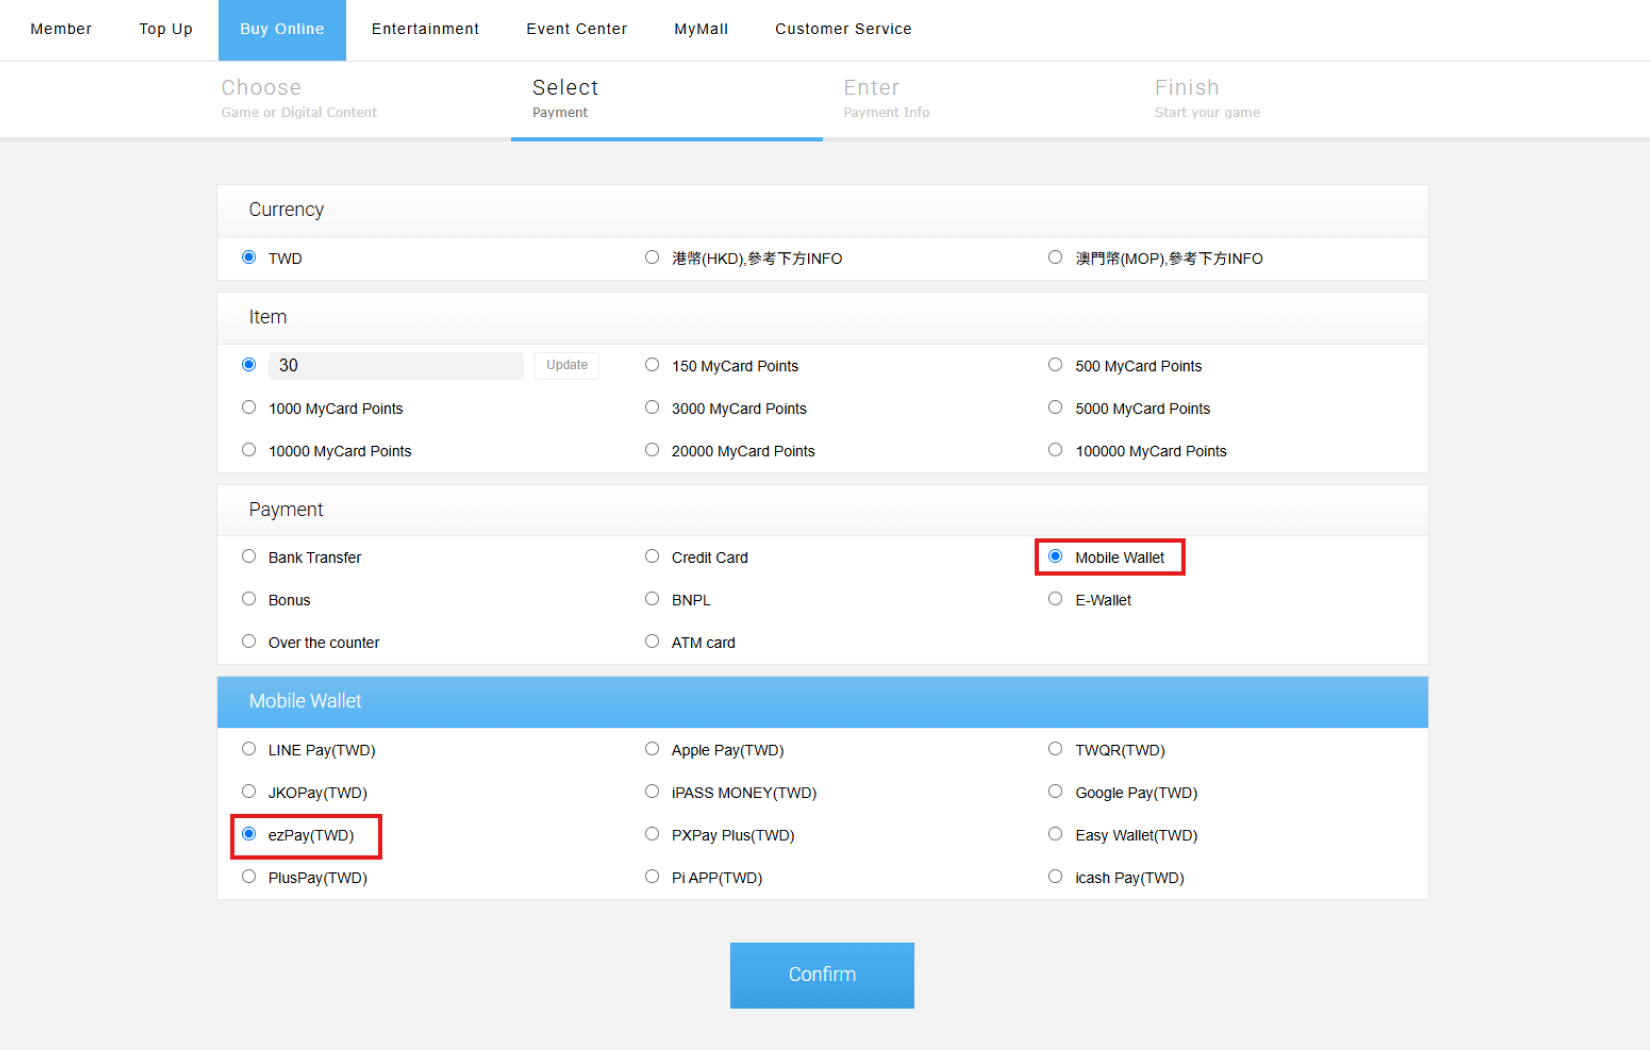Screen dimensions: 1650x1050
Task: Pick Google Pay(TWD) wallet
Action: [1055, 791]
